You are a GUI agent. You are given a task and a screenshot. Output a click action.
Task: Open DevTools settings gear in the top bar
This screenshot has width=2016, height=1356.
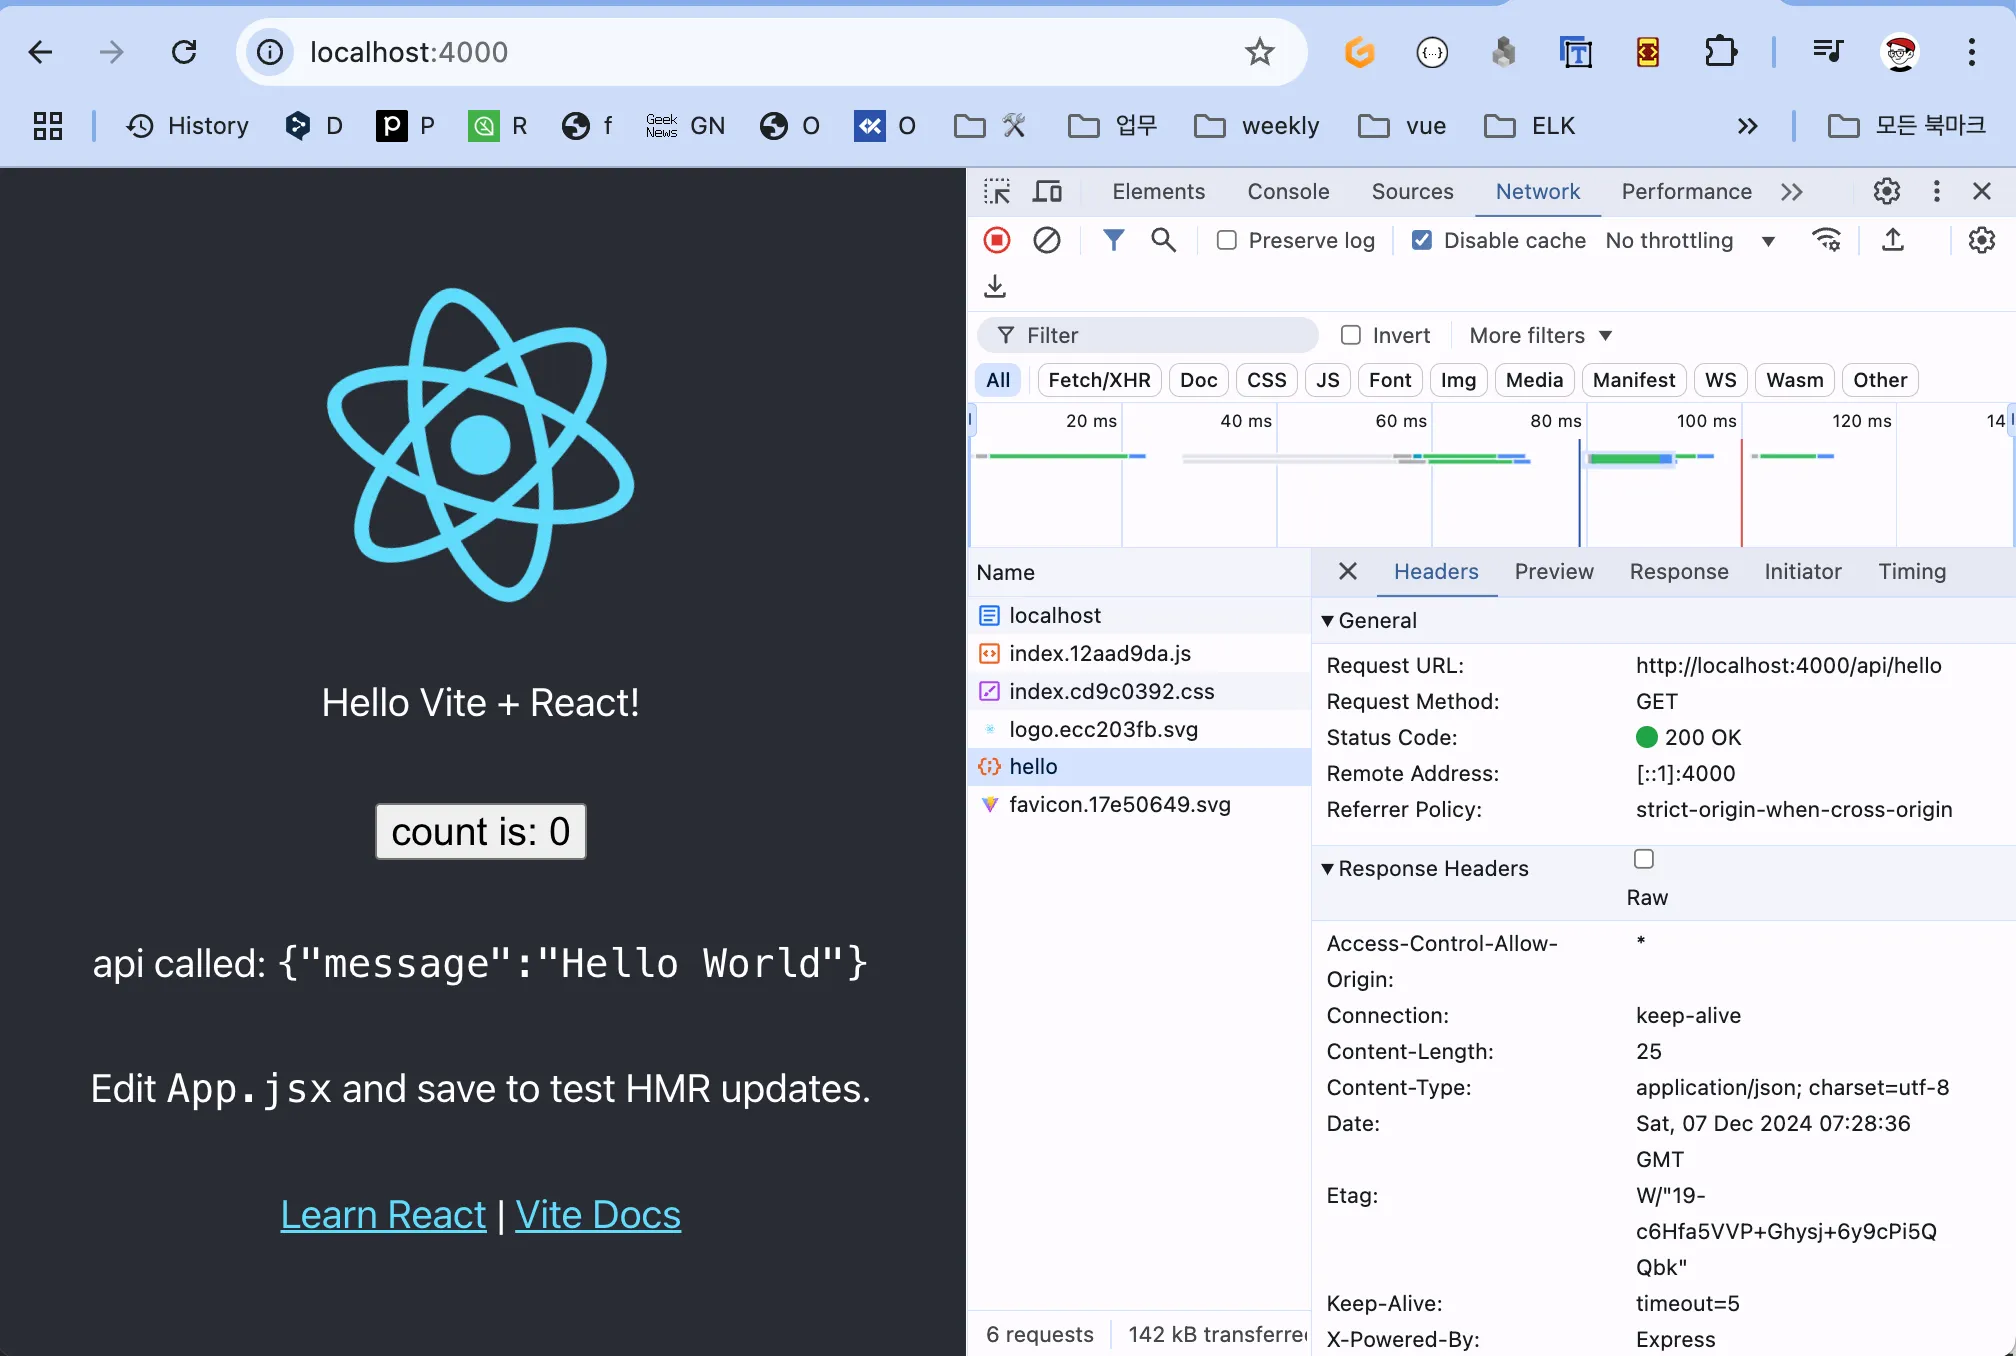tap(1886, 191)
